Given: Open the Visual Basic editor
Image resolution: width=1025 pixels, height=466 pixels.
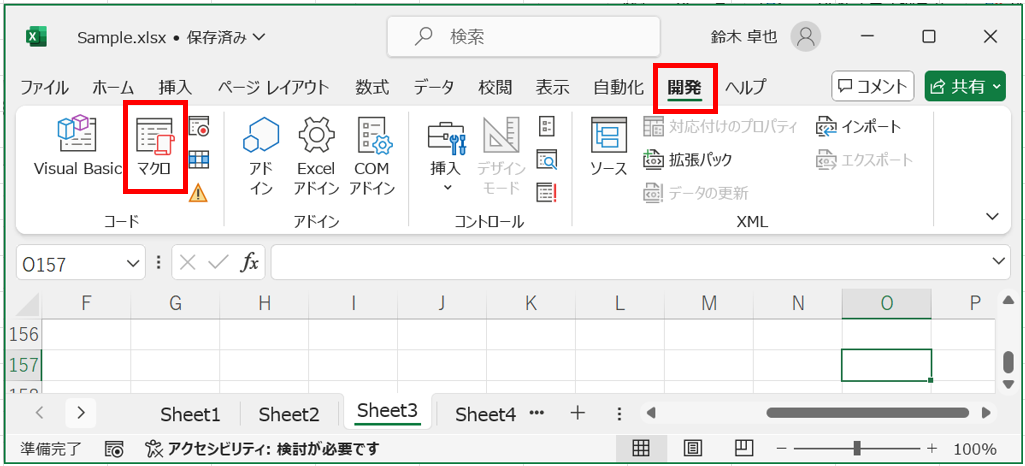Looking at the screenshot, I should (x=78, y=146).
